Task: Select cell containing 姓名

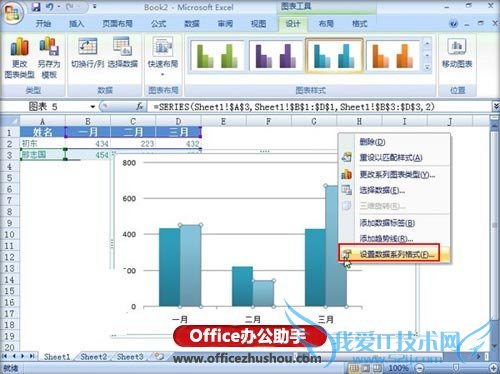Action: [x=42, y=132]
